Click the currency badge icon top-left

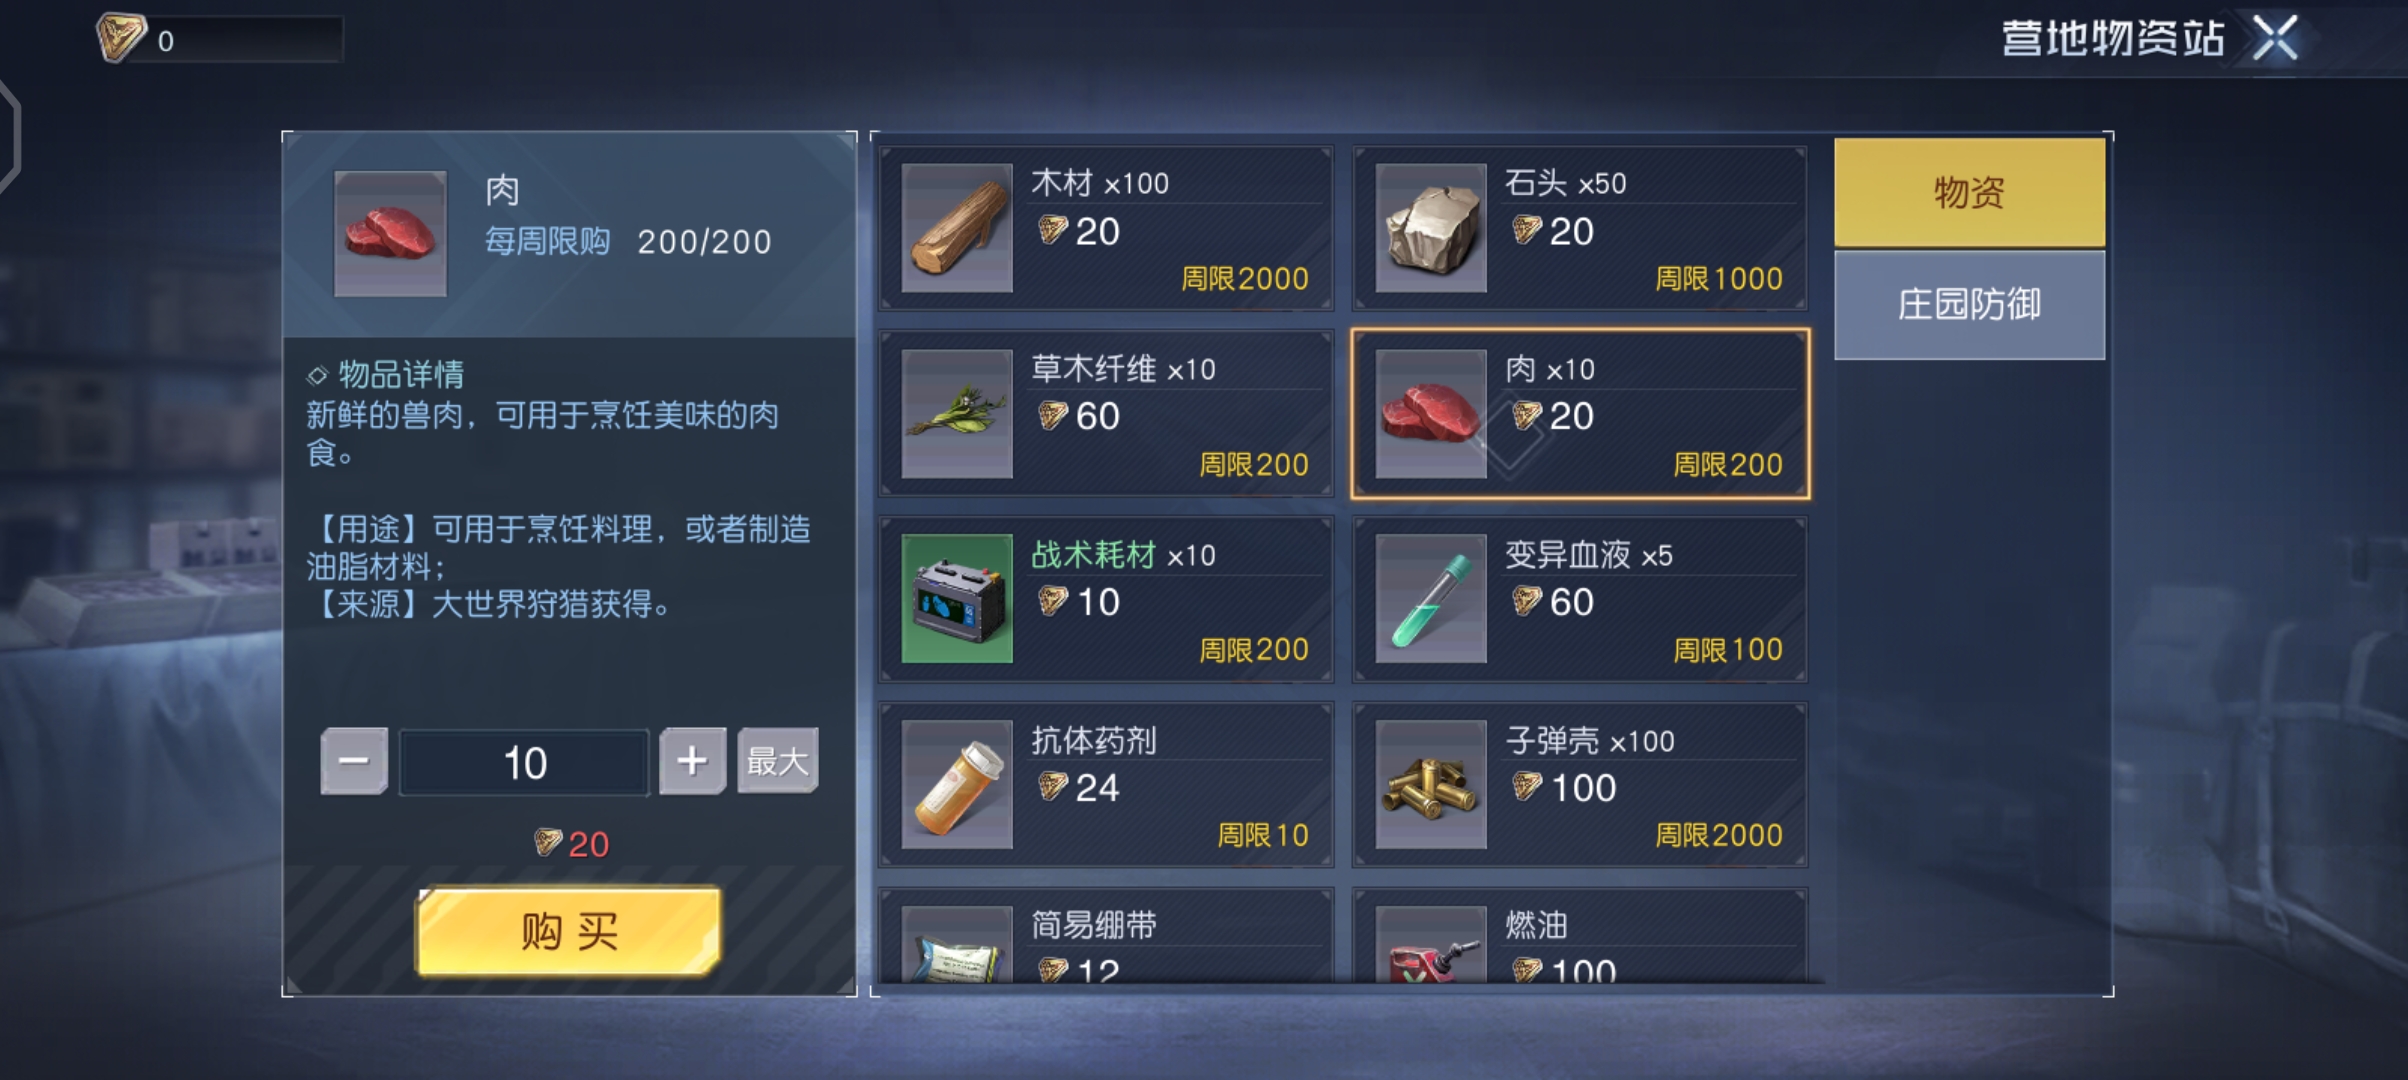pyautogui.click(x=121, y=38)
